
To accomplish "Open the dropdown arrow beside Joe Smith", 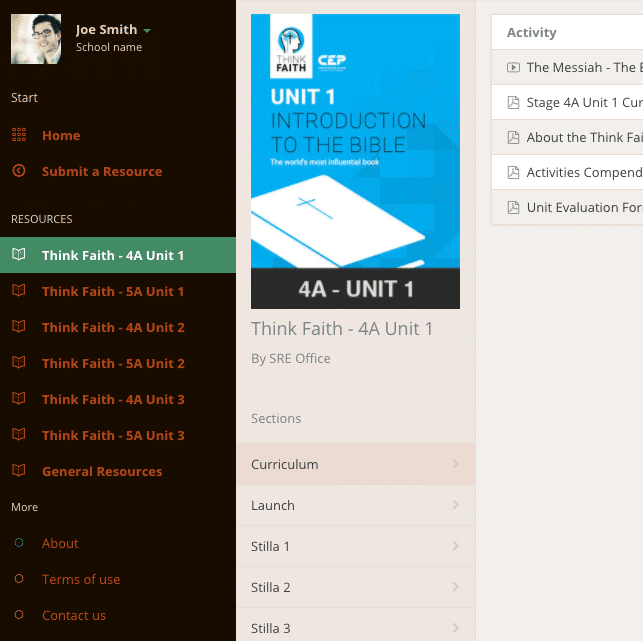I will pos(147,30).
